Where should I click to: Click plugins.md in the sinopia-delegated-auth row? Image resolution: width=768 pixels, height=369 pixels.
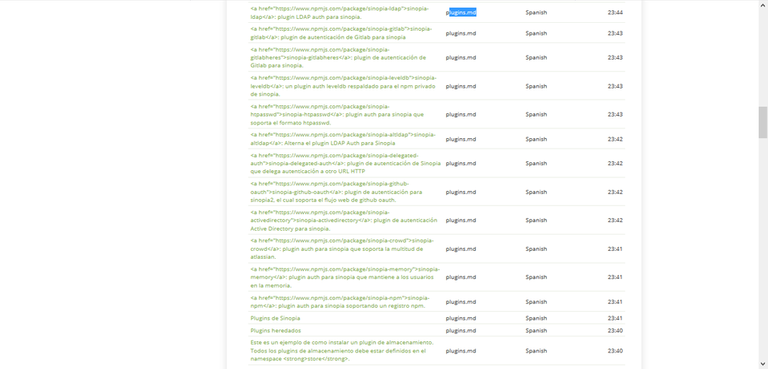(461, 163)
